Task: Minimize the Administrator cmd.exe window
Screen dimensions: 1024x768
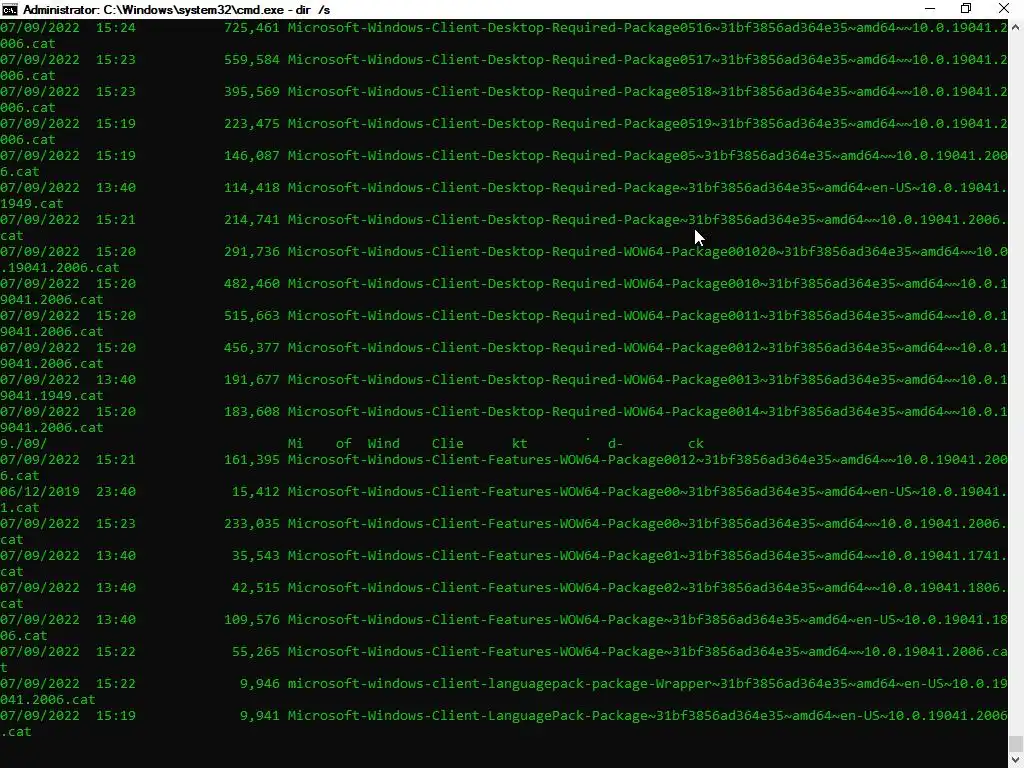Action: pyautogui.click(x=929, y=9)
